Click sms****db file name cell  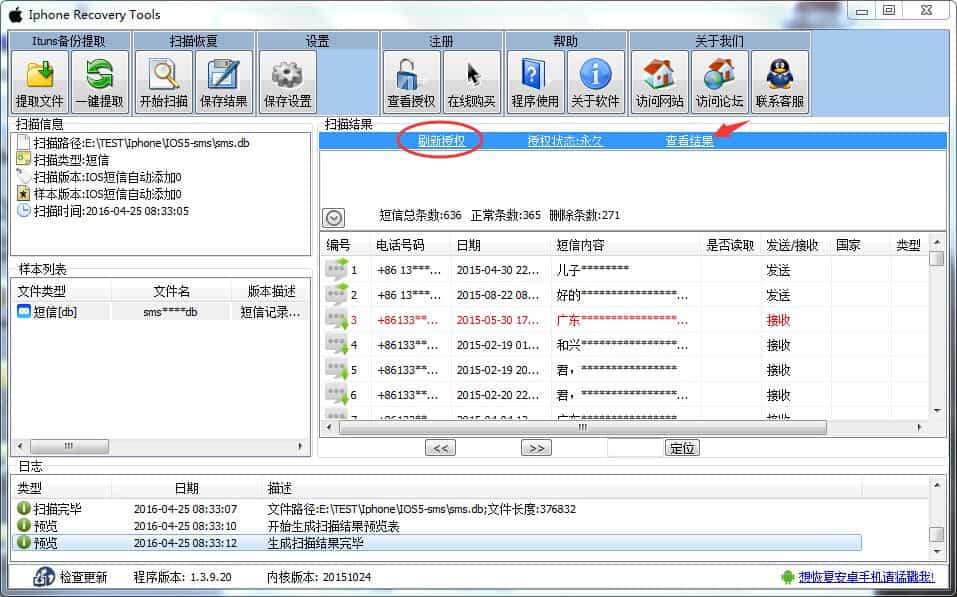coord(170,312)
